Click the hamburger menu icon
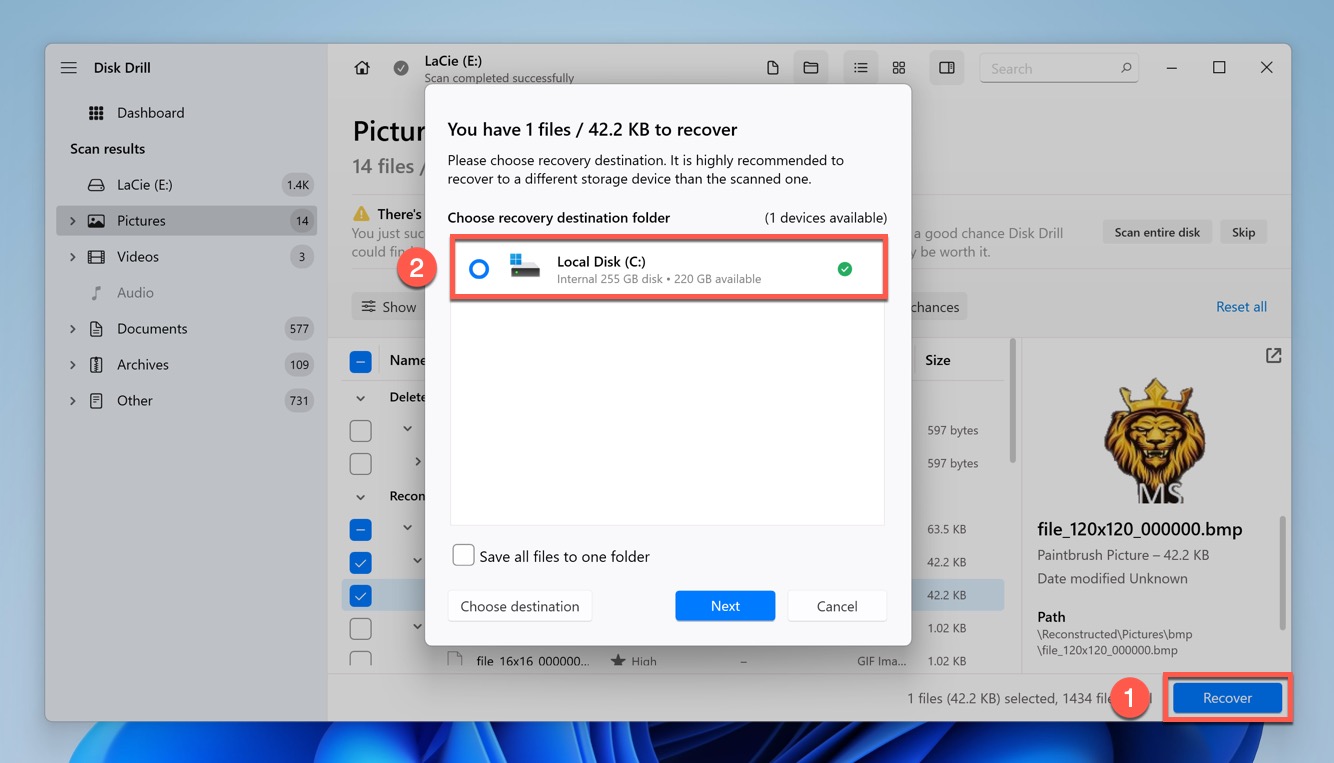The height and width of the screenshot is (763, 1334). point(68,68)
